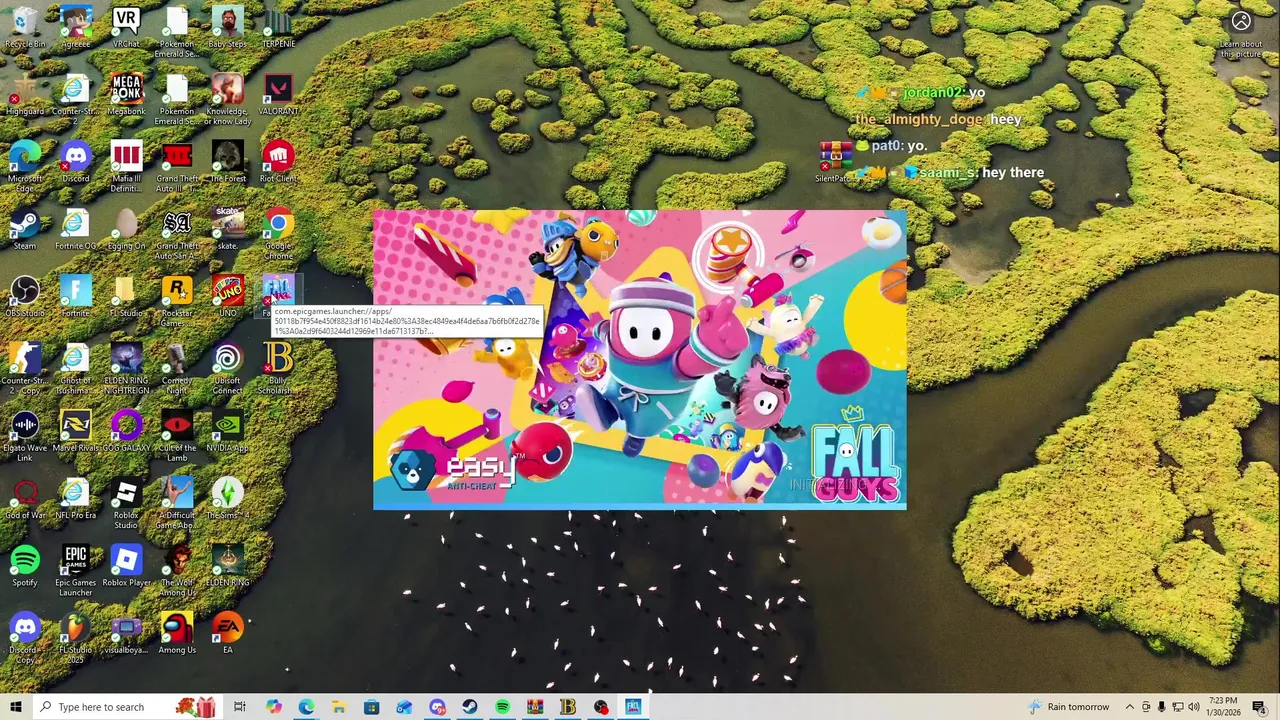
Task: Select the GOG GALAXY desktop shortcut
Action: [x=126, y=431]
